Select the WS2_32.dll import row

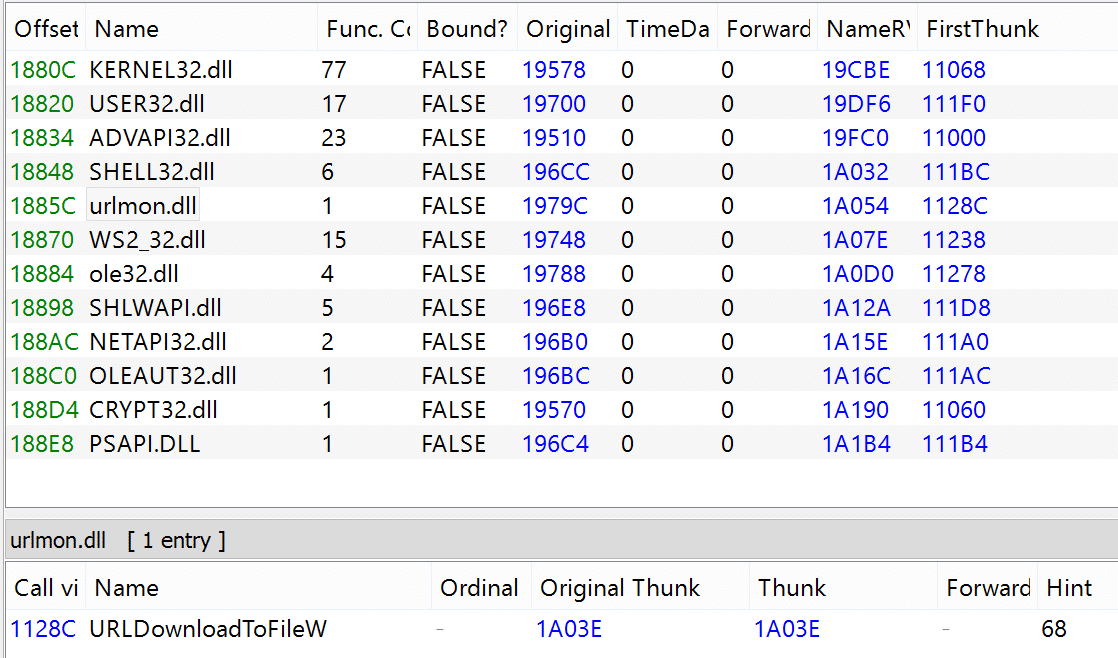(x=563, y=240)
